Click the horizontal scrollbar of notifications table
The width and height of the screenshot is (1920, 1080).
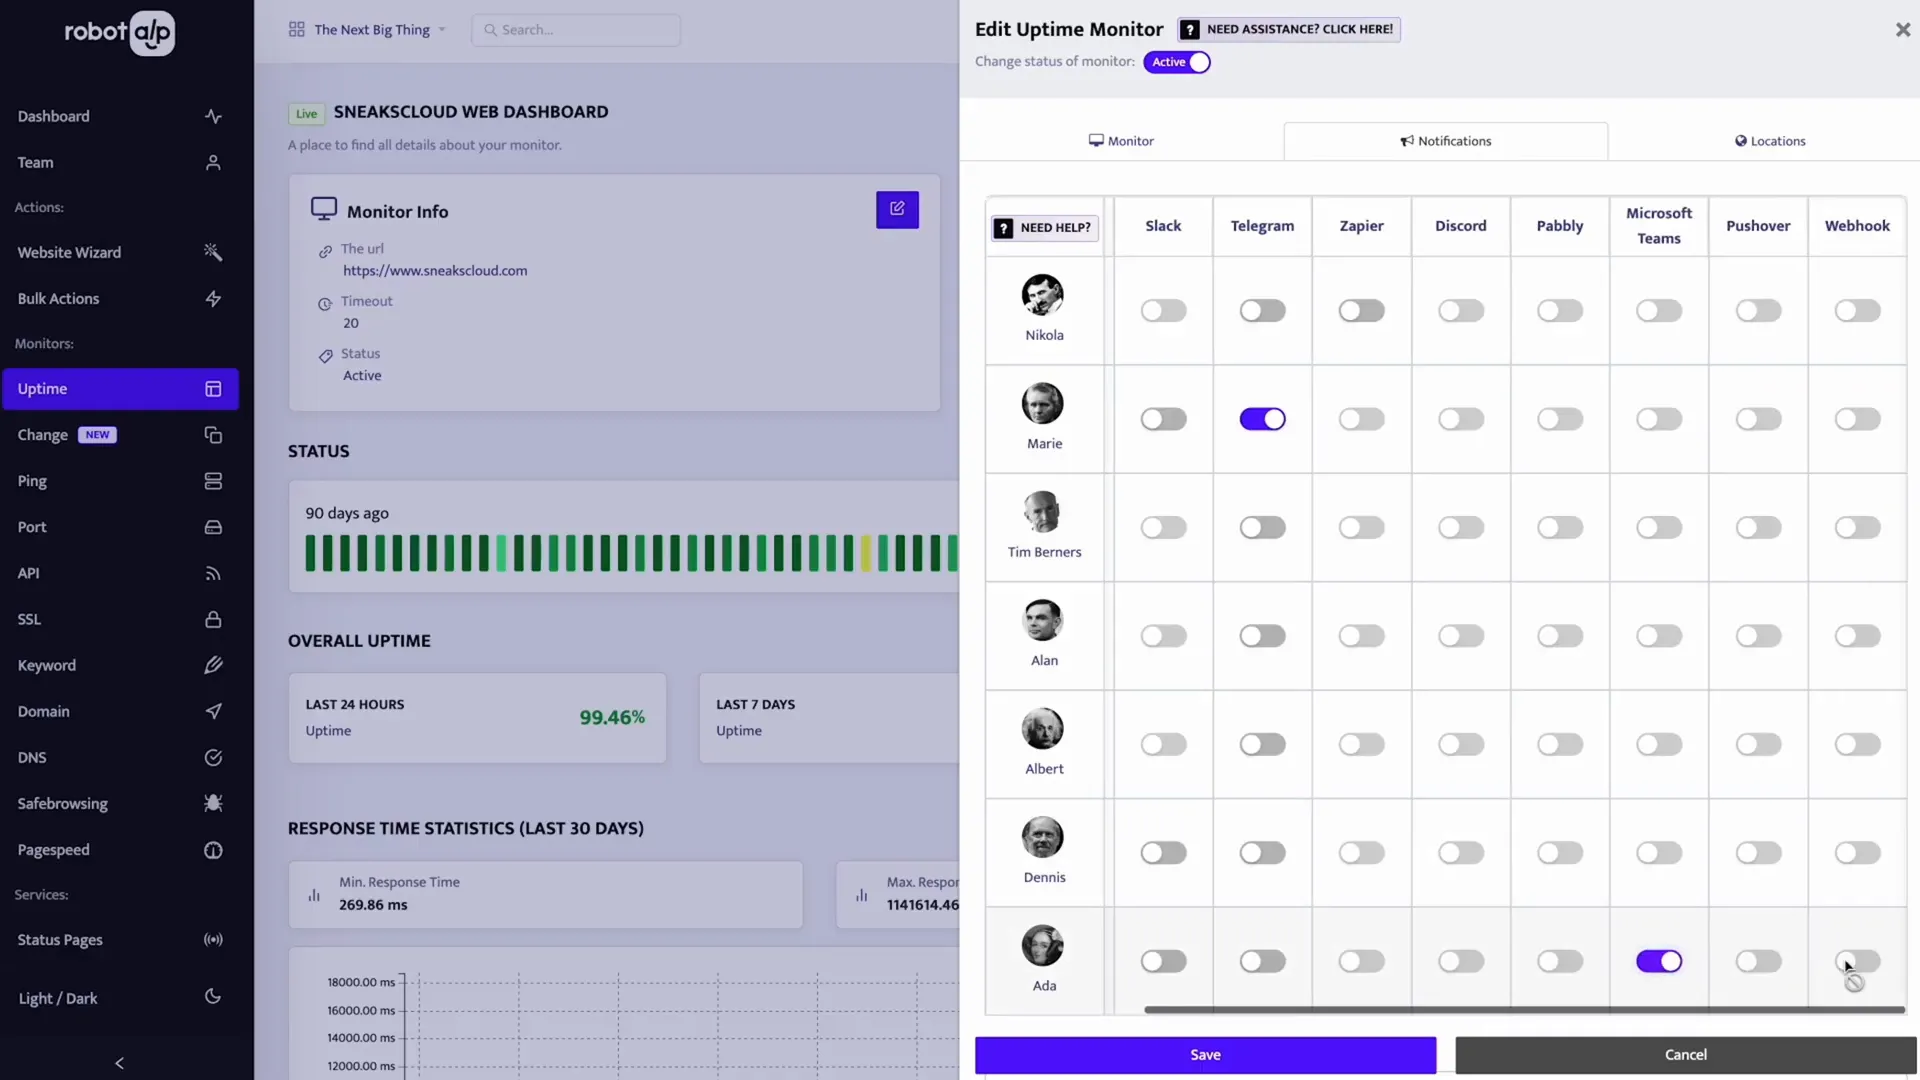(1524, 1010)
